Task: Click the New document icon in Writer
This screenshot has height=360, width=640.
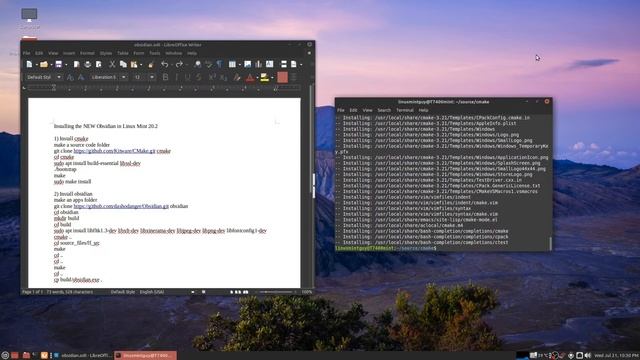Action: tap(29, 64)
